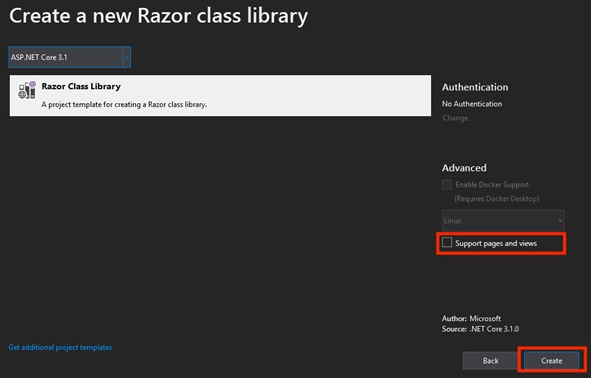Open Get additional project templates link
The width and height of the screenshot is (591, 378).
click(x=60, y=347)
